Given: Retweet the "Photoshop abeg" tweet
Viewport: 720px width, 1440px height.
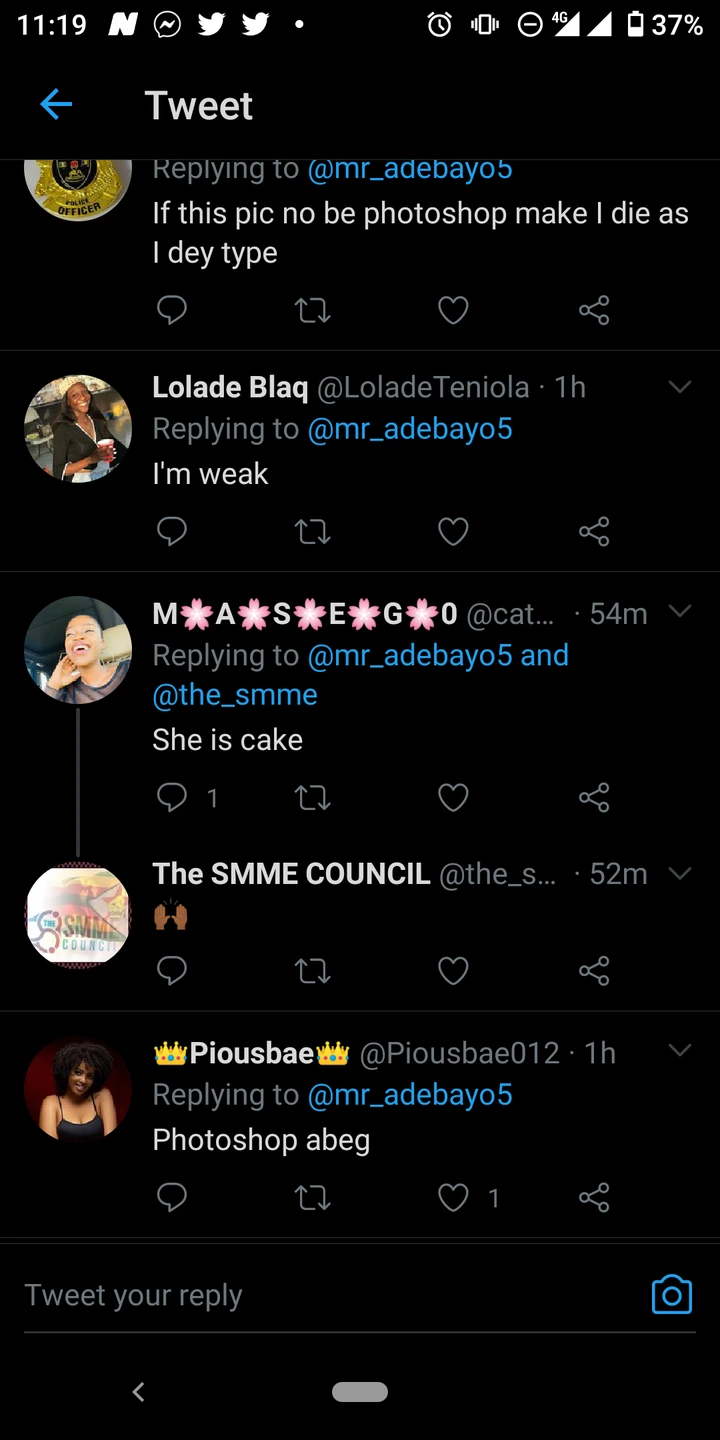Looking at the screenshot, I should pyautogui.click(x=313, y=1197).
